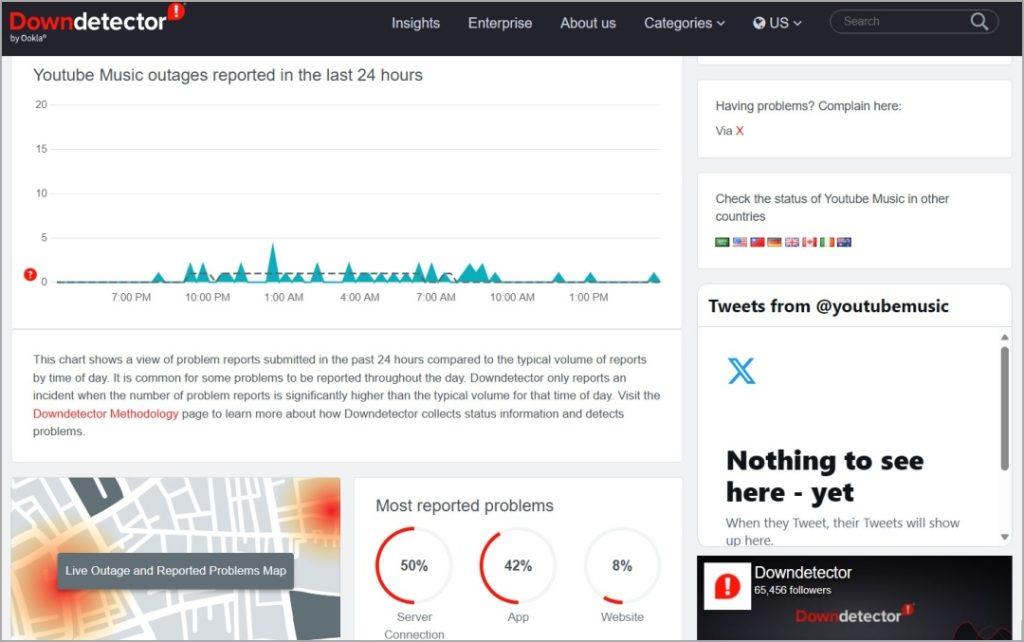
Task: Open the US country selector dropdown
Action: 777,23
